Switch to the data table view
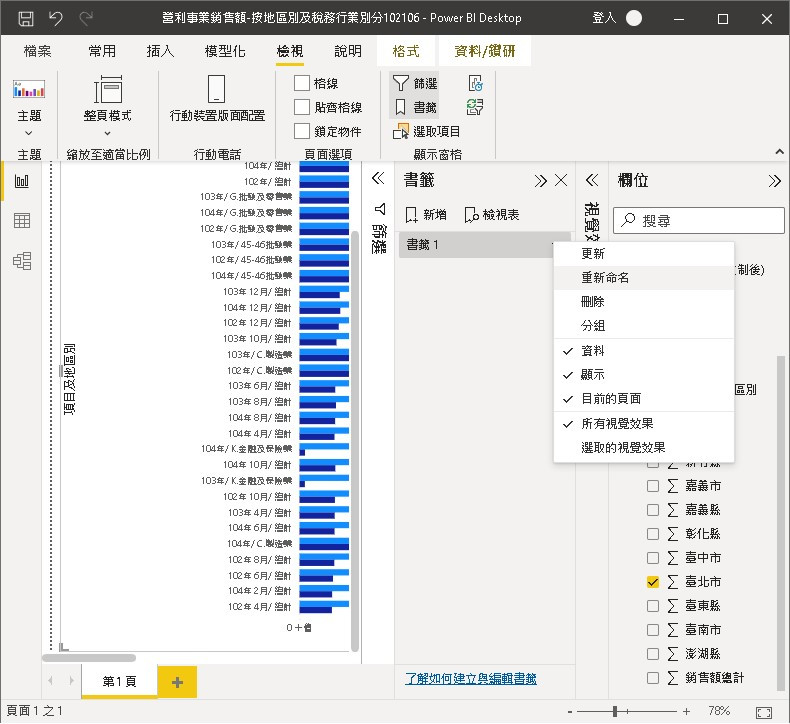 click(x=22, y=221)
